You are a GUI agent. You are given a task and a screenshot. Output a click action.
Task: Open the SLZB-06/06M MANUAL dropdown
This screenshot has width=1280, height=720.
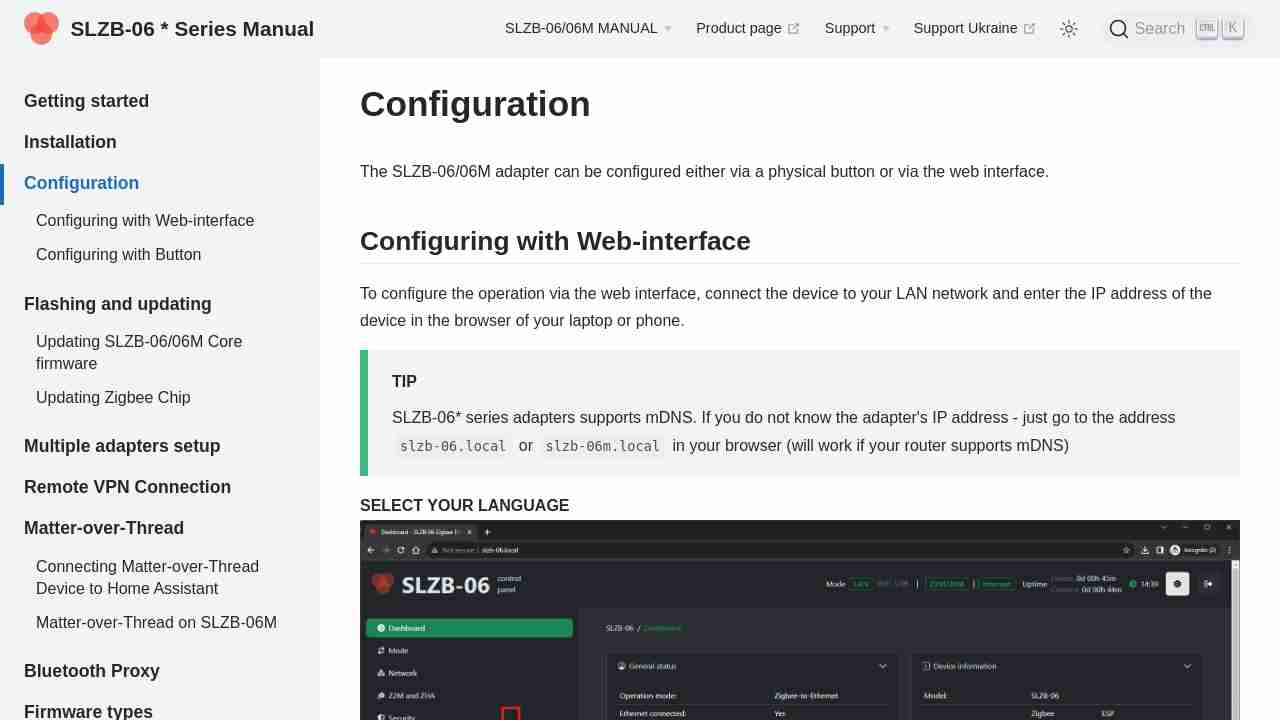[x=588, y=29]
